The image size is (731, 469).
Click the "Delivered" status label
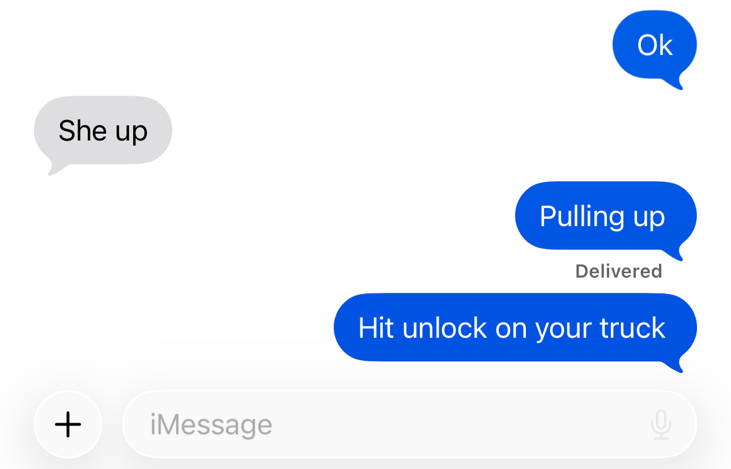[619, 271]
